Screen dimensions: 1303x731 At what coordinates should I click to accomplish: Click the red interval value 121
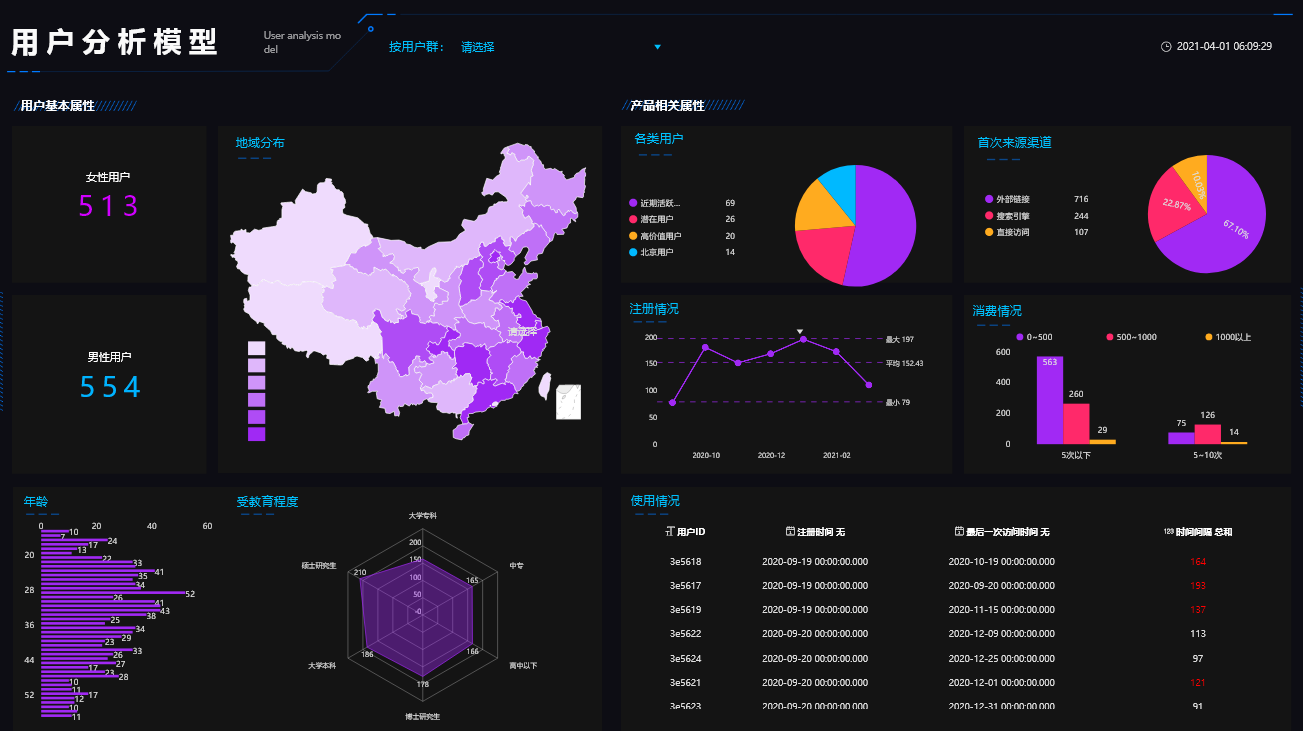point(1198,682)
